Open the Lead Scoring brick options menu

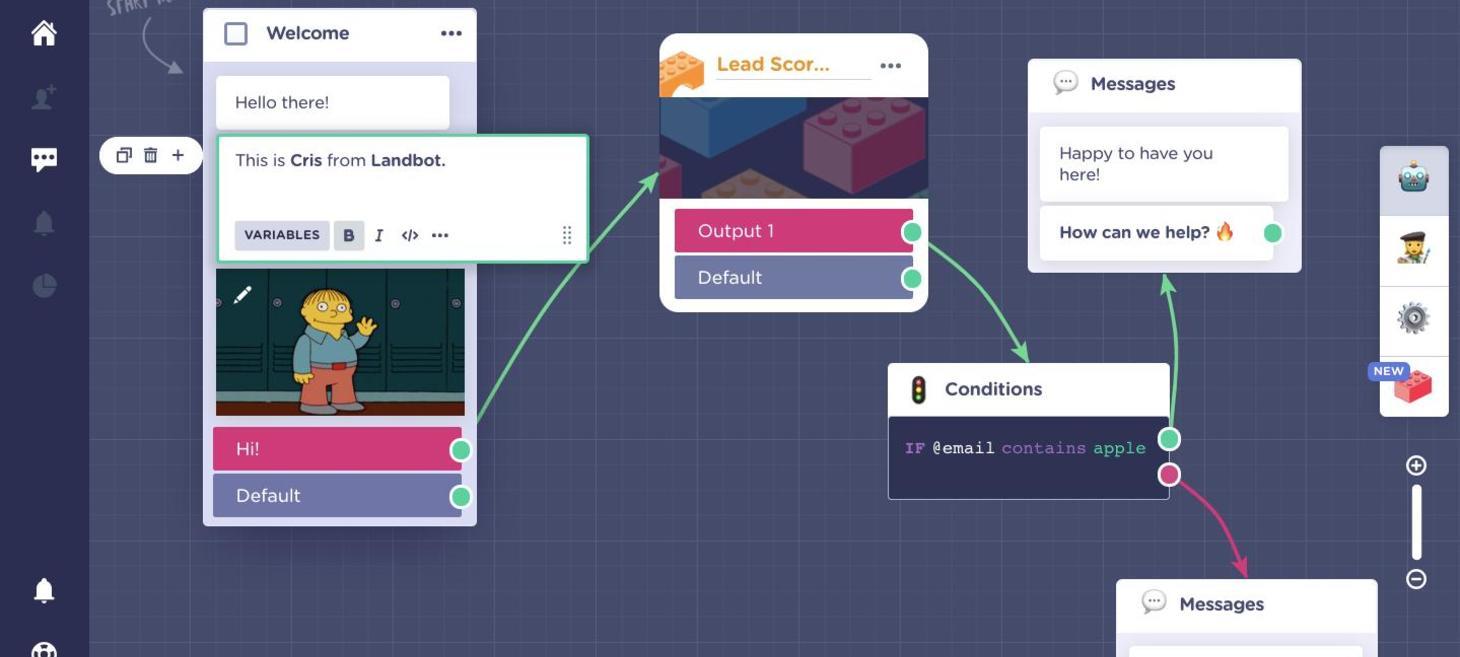click(890, 66)
